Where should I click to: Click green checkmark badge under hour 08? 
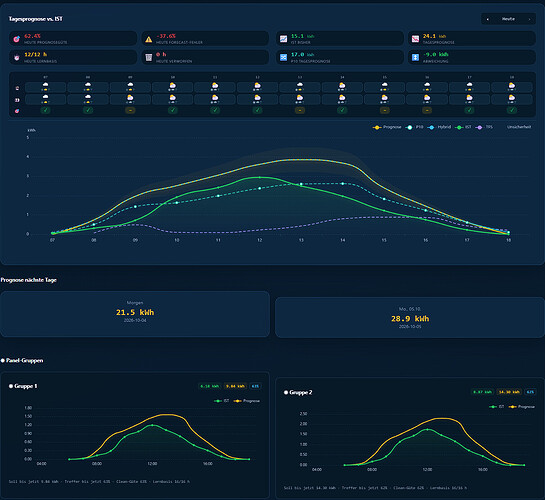point(88,110)
